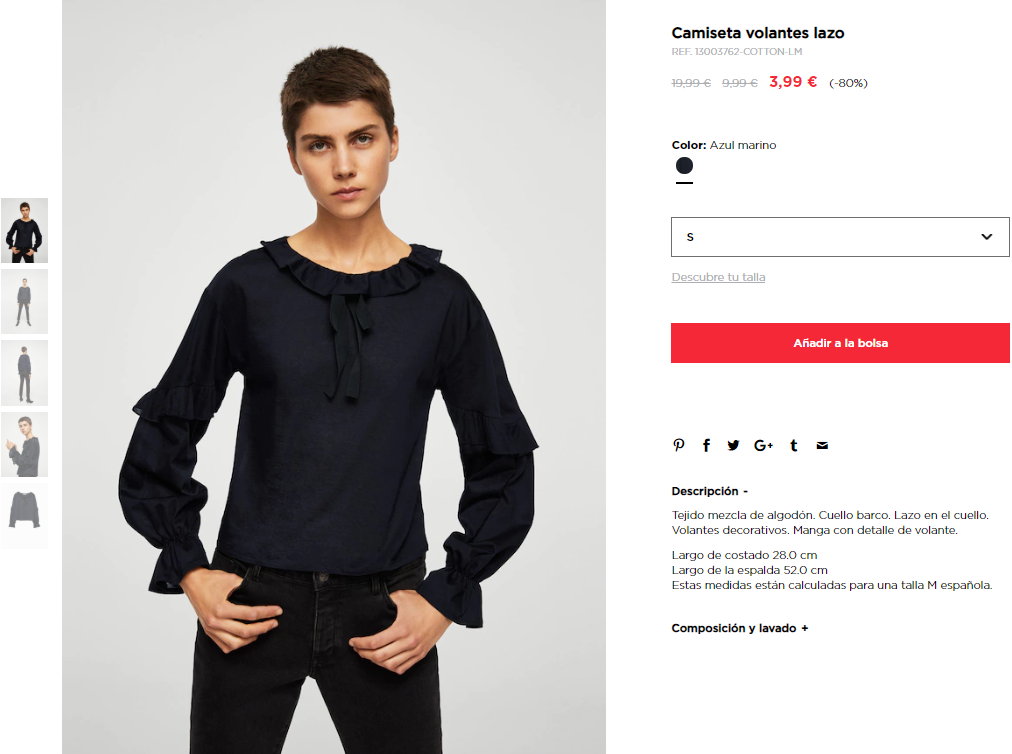Collapse the Descripción section
1012x754 pixels.
709,491
